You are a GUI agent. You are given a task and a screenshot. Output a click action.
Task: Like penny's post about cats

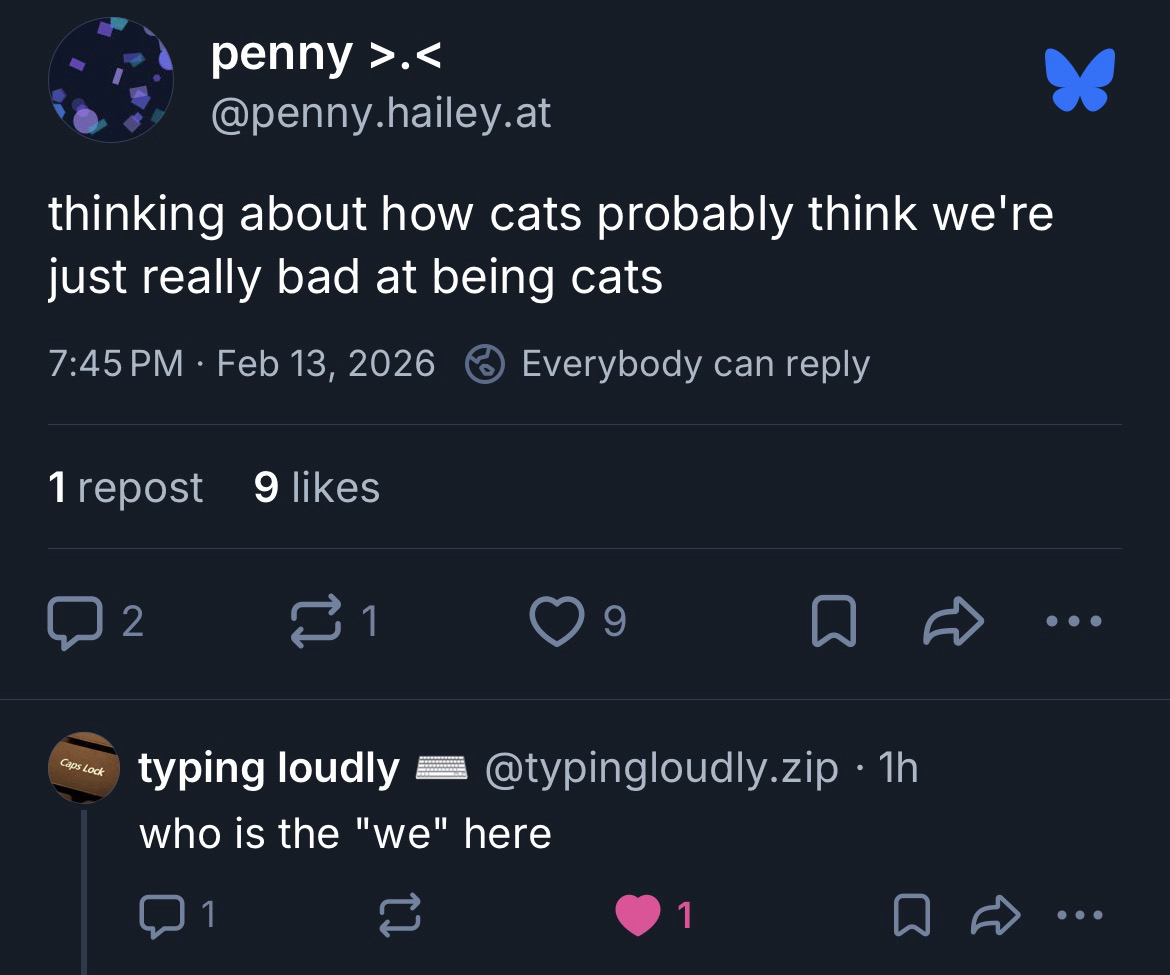[x=557, y=622]
